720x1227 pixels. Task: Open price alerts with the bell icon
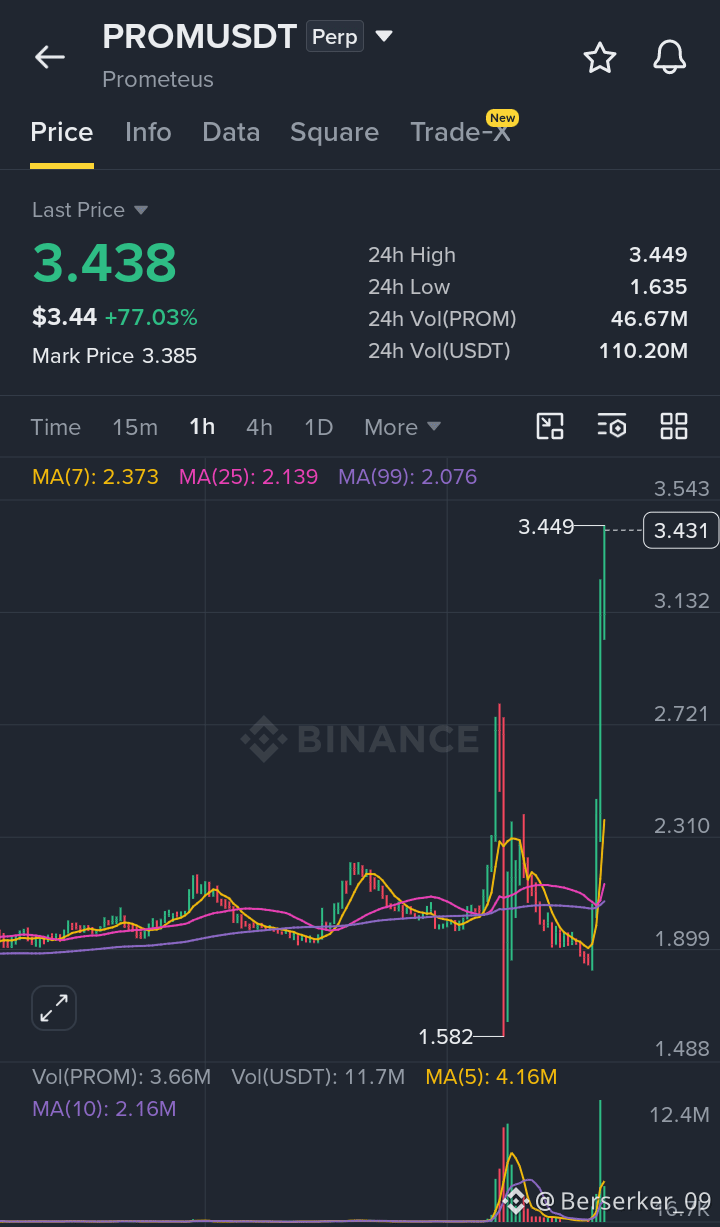[x=670, y=57]
